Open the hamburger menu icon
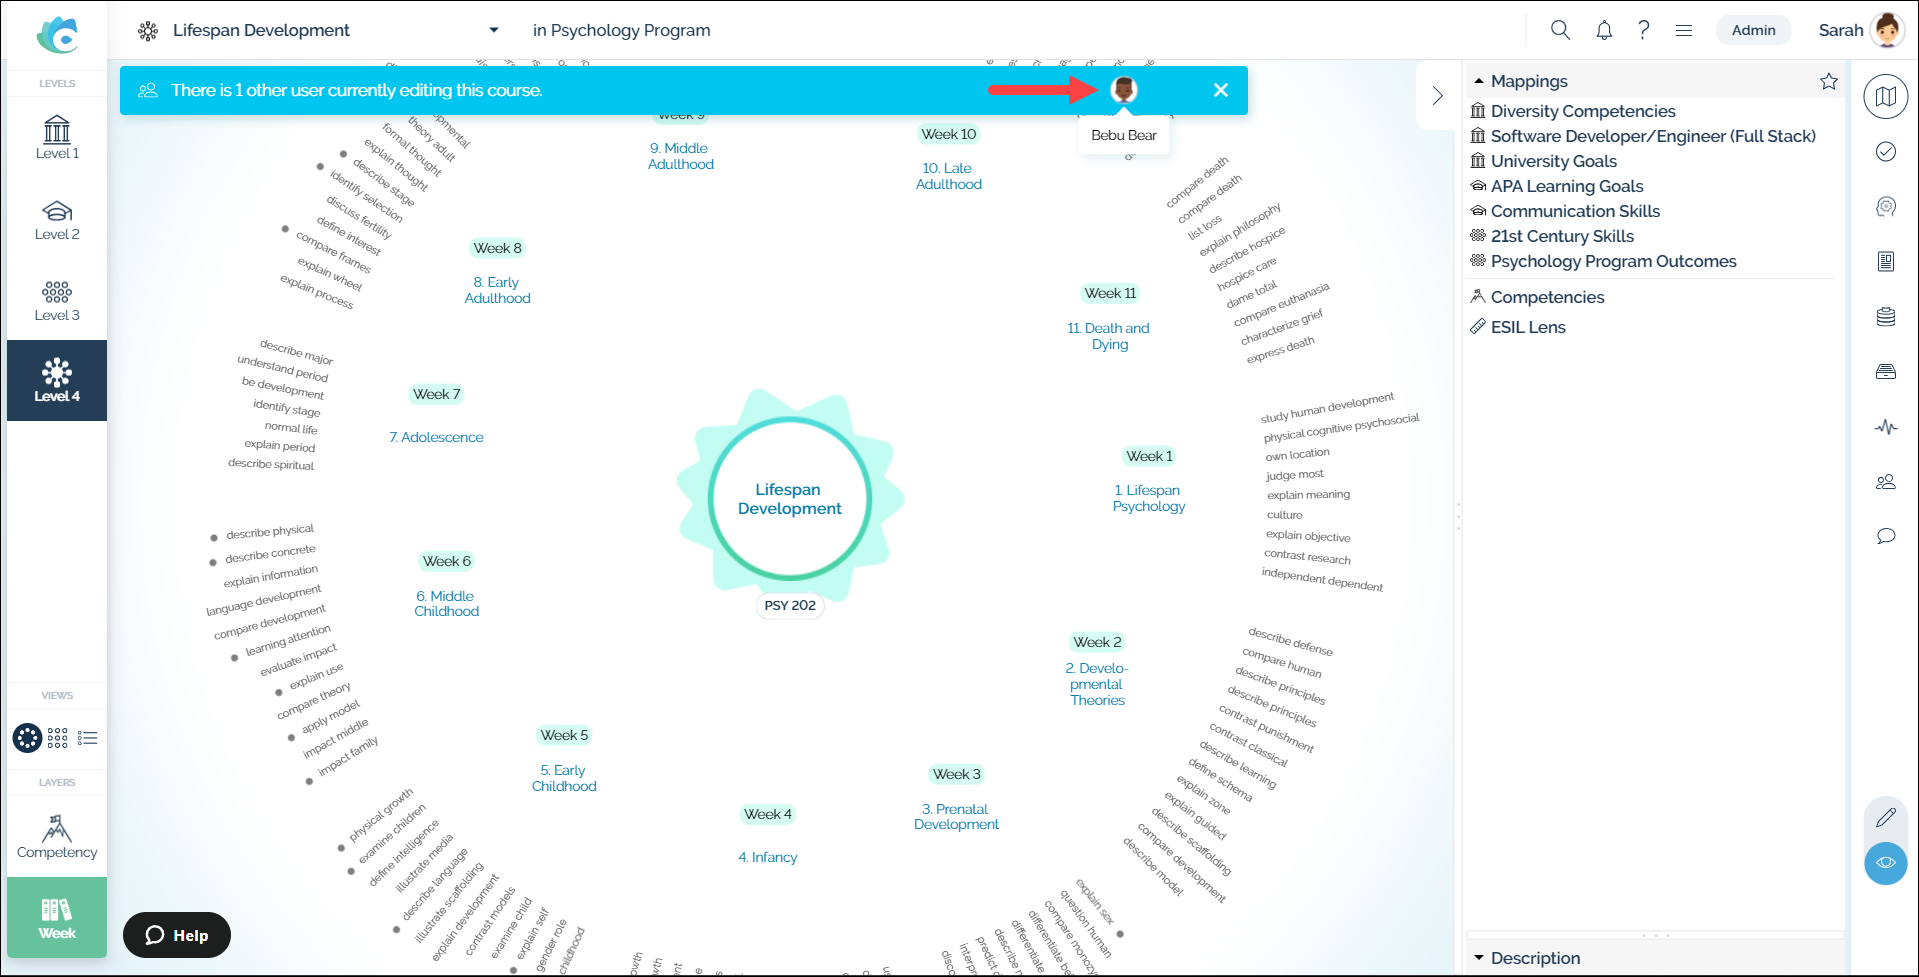This screenshot has height=977, width=1919. pyautogui.click(x=1684, y=30)
